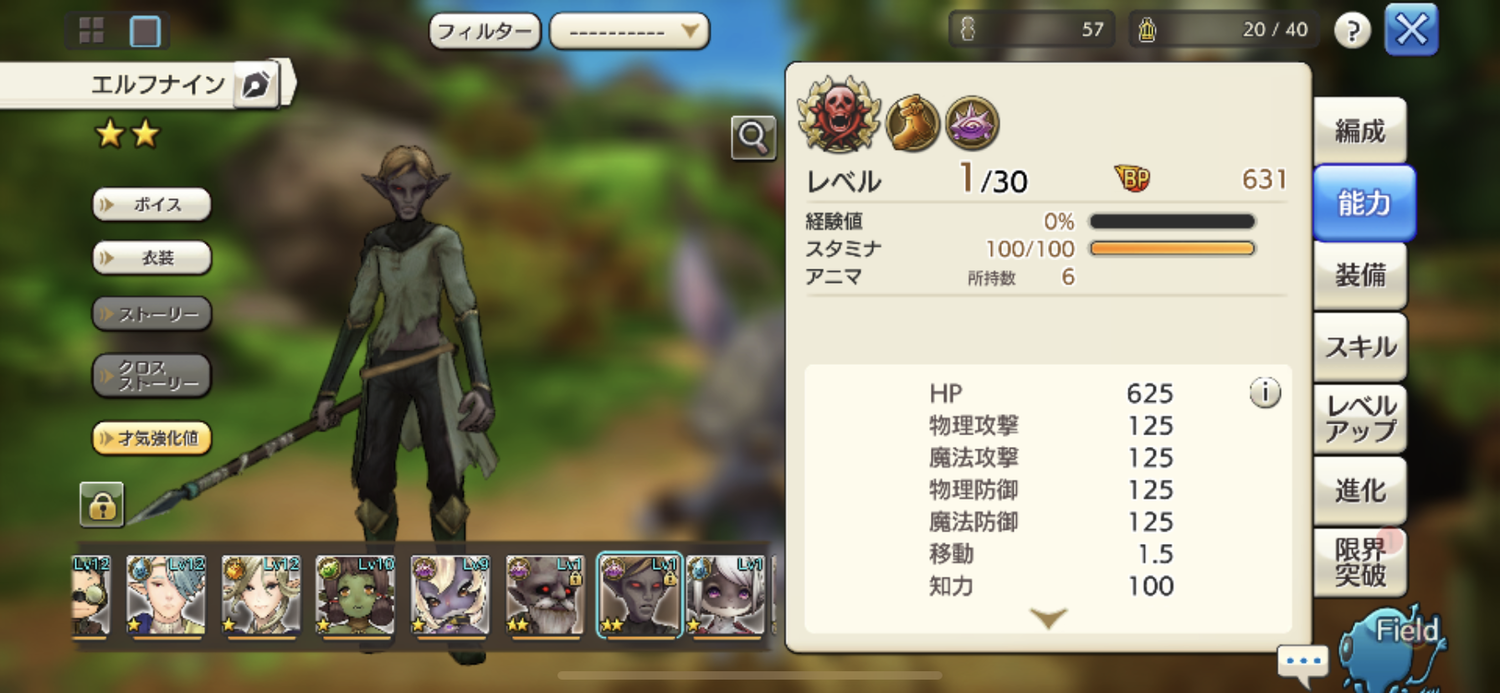This screenshot has height=693, width=1500.
Task: Click the red skull emblem badge
Action: tap(839, 115)
